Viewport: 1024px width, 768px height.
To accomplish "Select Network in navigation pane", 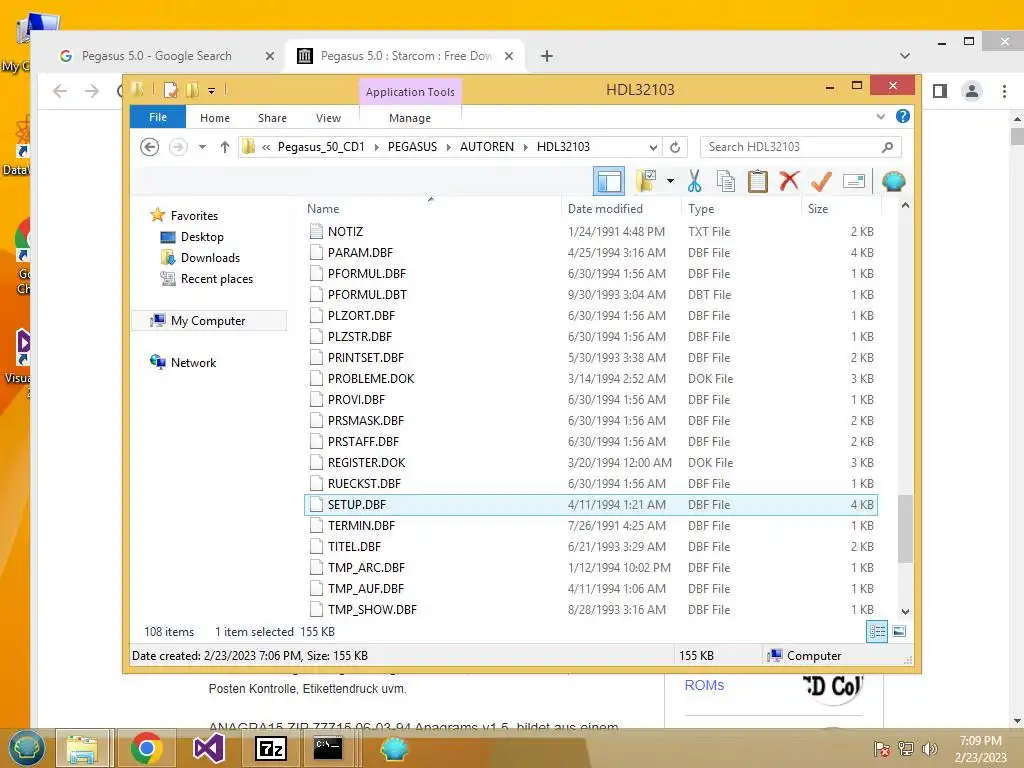I will click(x=193, y=362).
